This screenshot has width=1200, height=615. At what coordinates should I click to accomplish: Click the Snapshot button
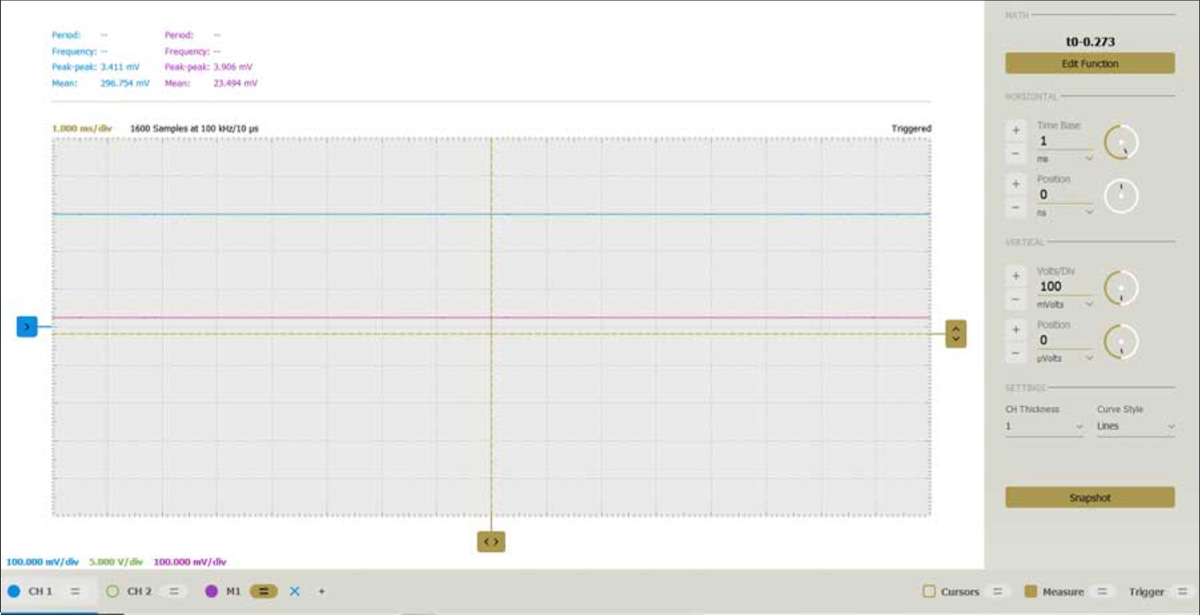(x=1090, y=497)
